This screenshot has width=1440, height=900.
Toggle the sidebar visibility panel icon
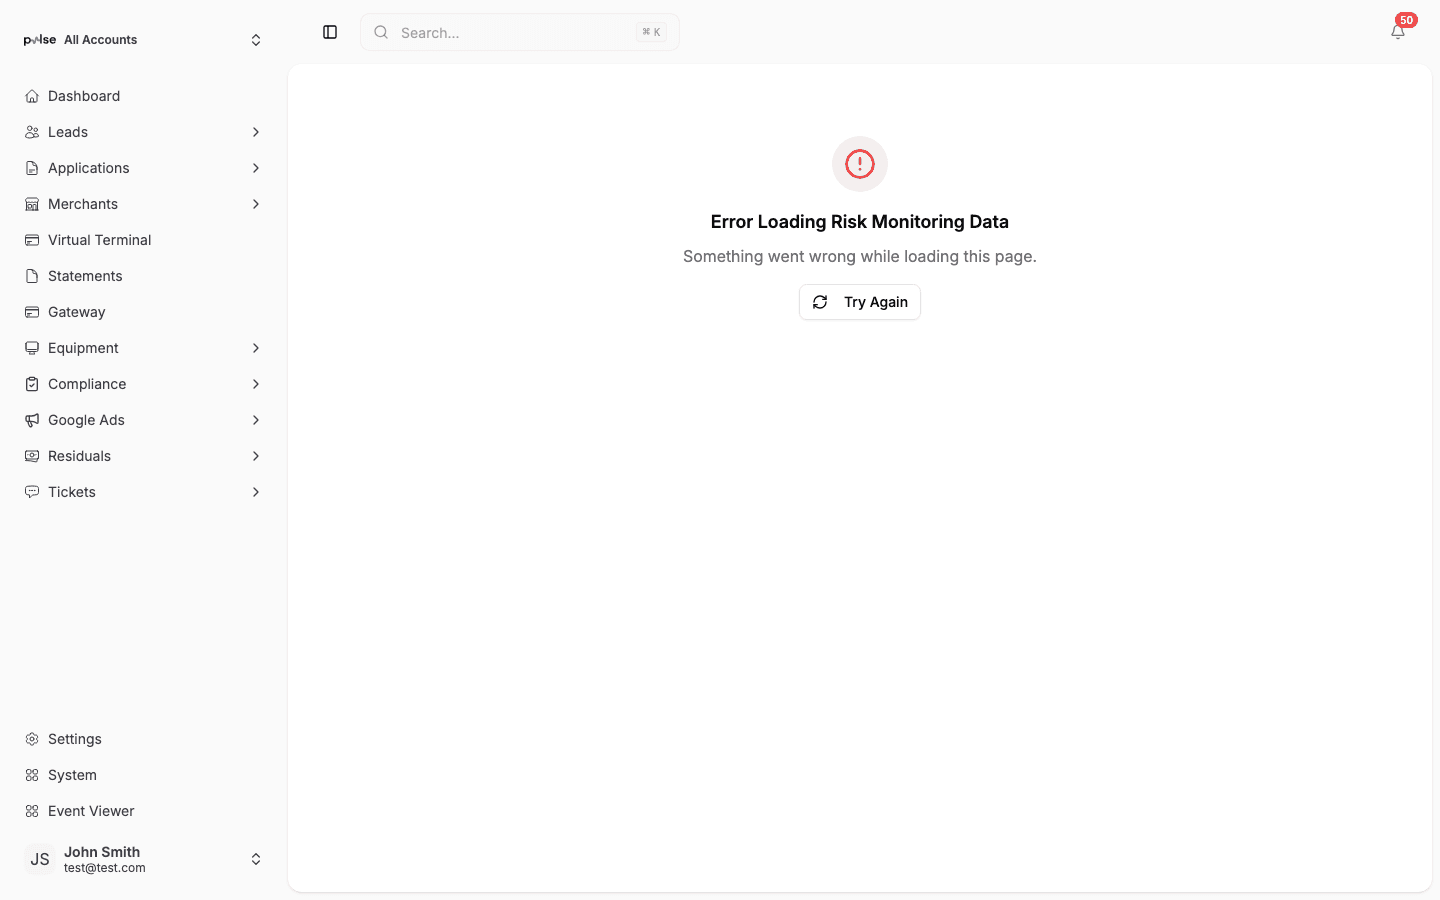[x=330, y=32]
